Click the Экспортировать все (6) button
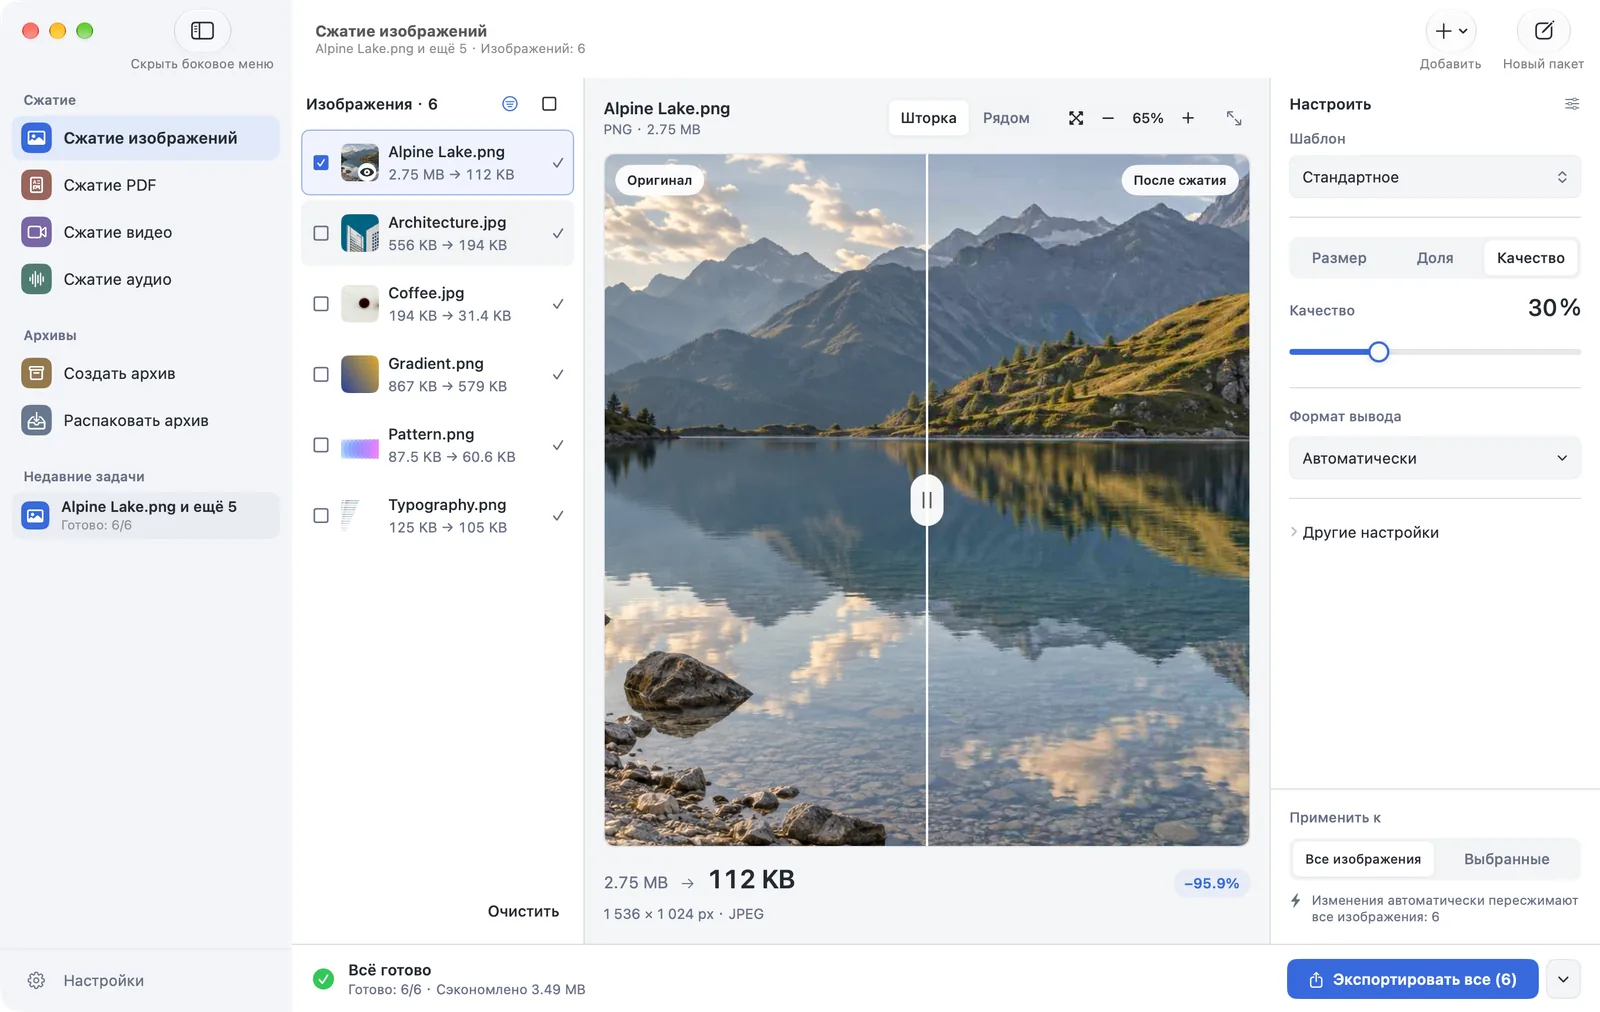The width and height of the screenshot is (1600, 1012). pos(1412,979)
